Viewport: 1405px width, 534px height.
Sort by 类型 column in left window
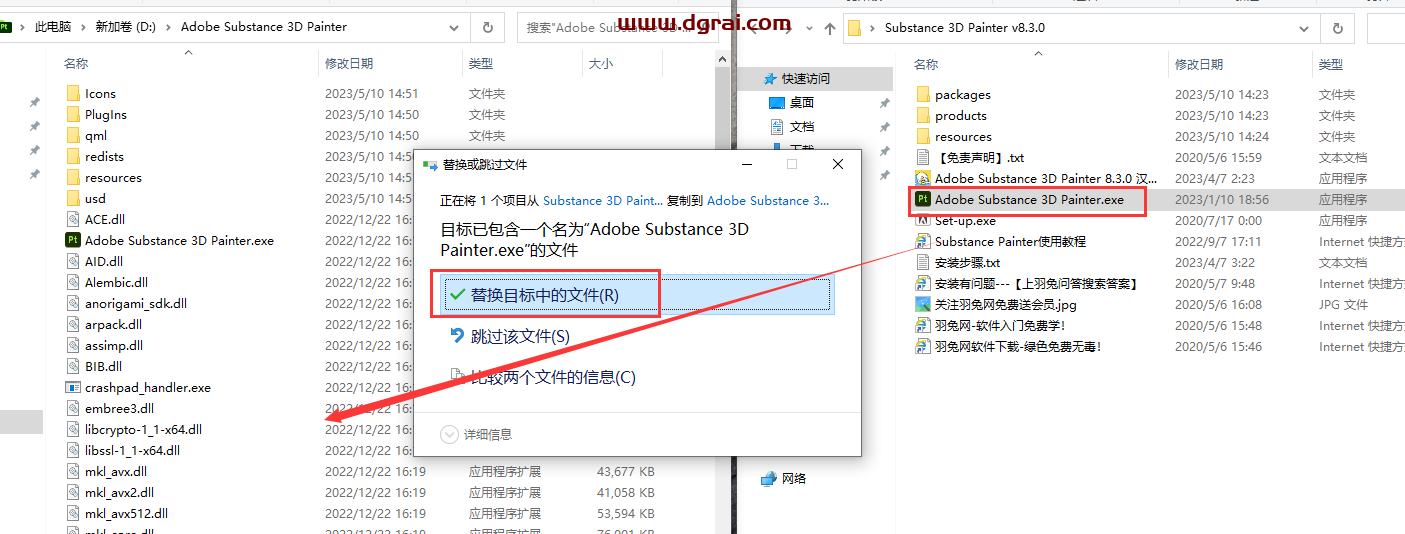coord(480,63)
